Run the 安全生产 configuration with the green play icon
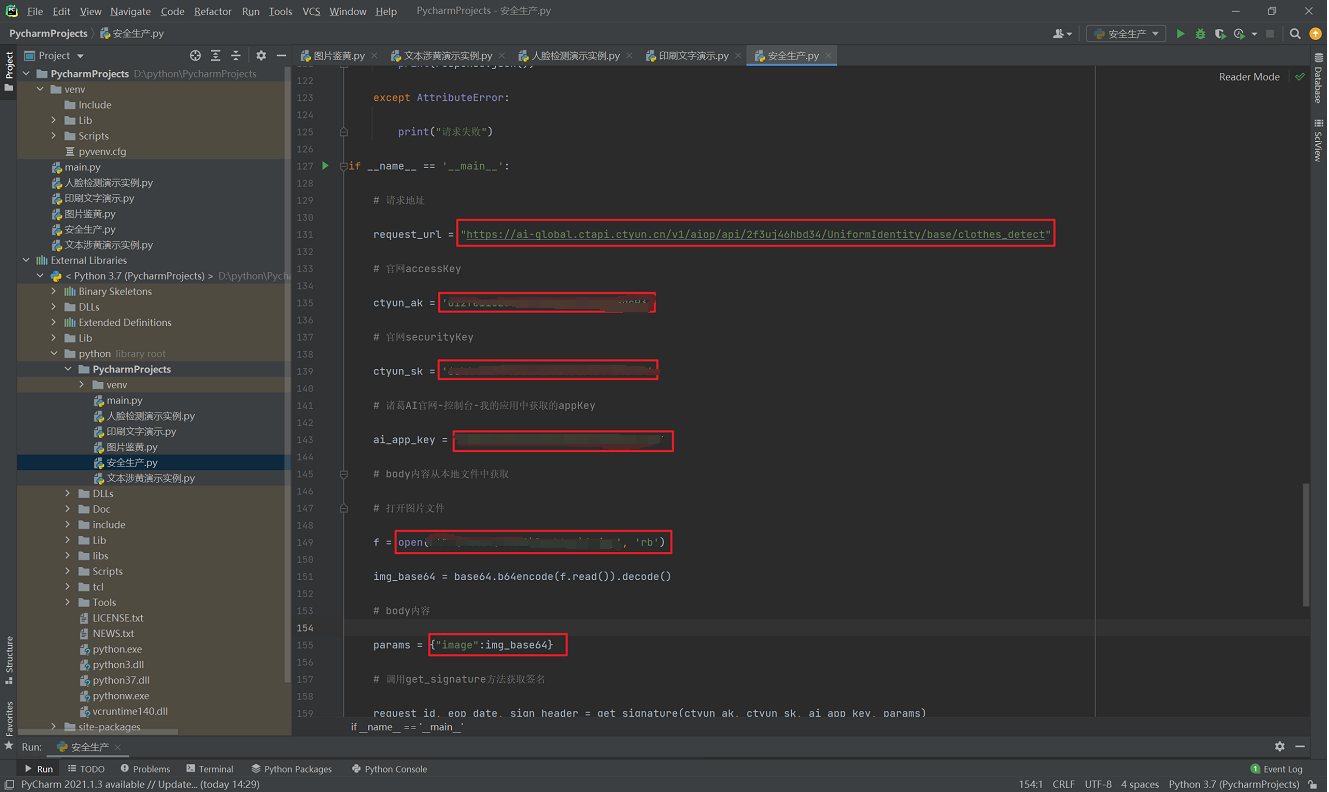This screenshot has width=1329, height=792. (1180, 34)
